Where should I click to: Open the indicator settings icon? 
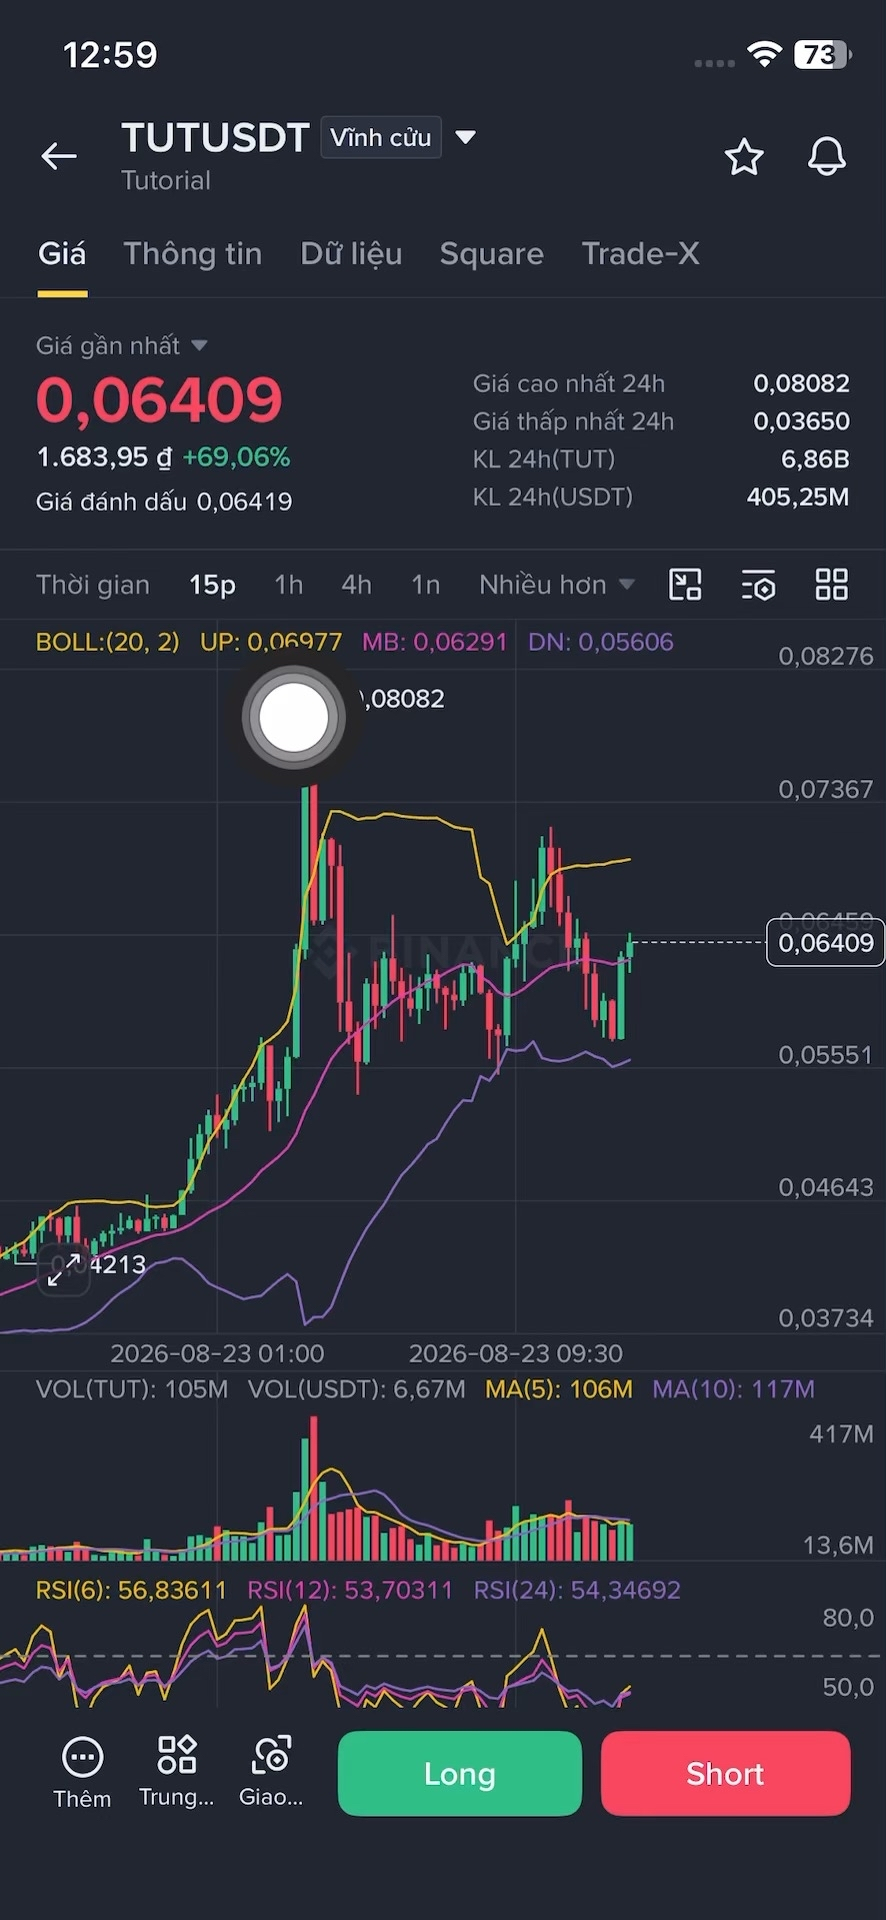759,584
